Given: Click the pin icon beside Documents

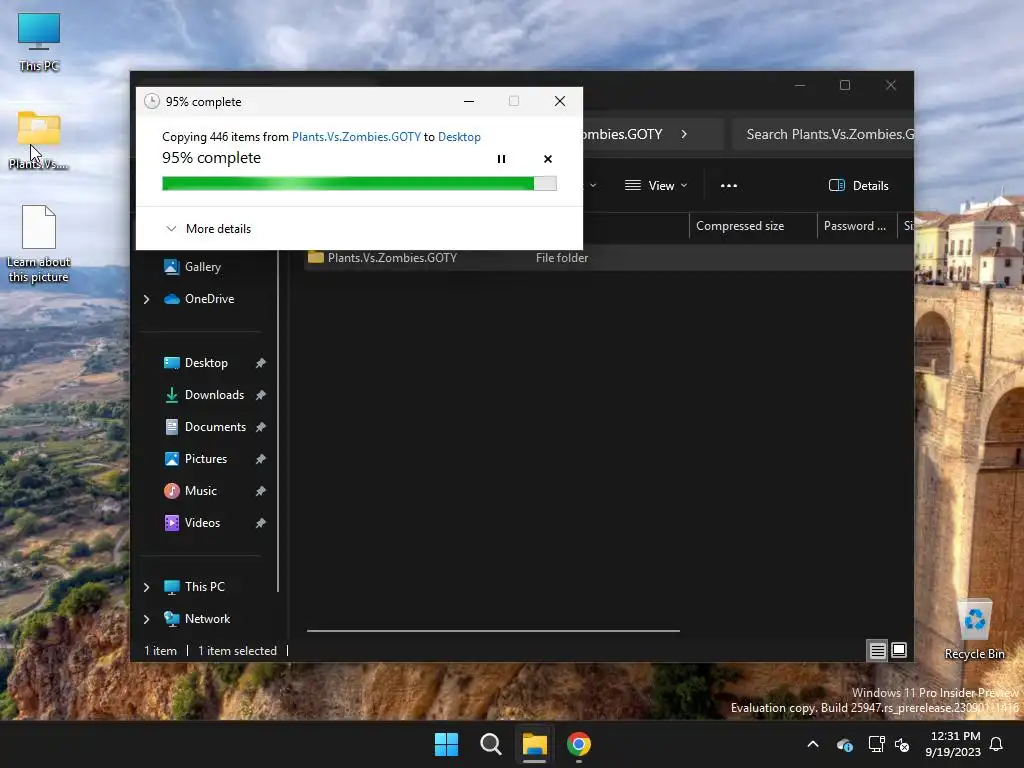Looking at the screenshot, I should coord(261,427).
